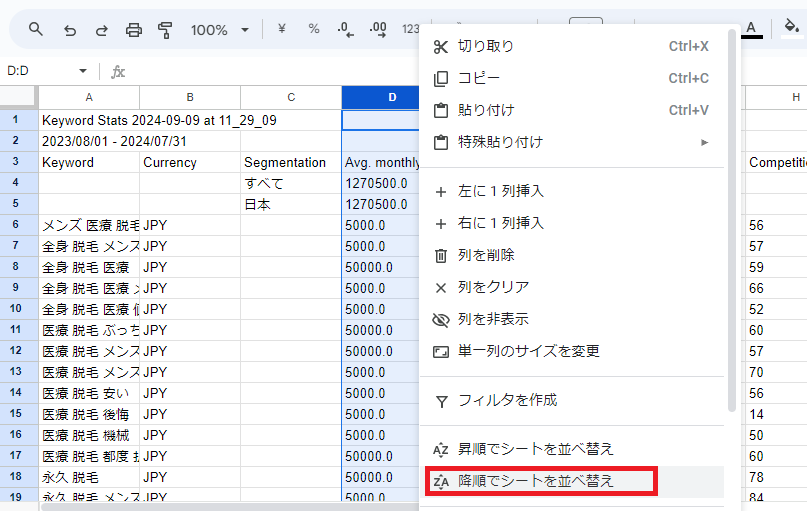This screenshot has width=807, height=511.
Task: Click 列を非表示 to hide the column
Action: [493, 319]
